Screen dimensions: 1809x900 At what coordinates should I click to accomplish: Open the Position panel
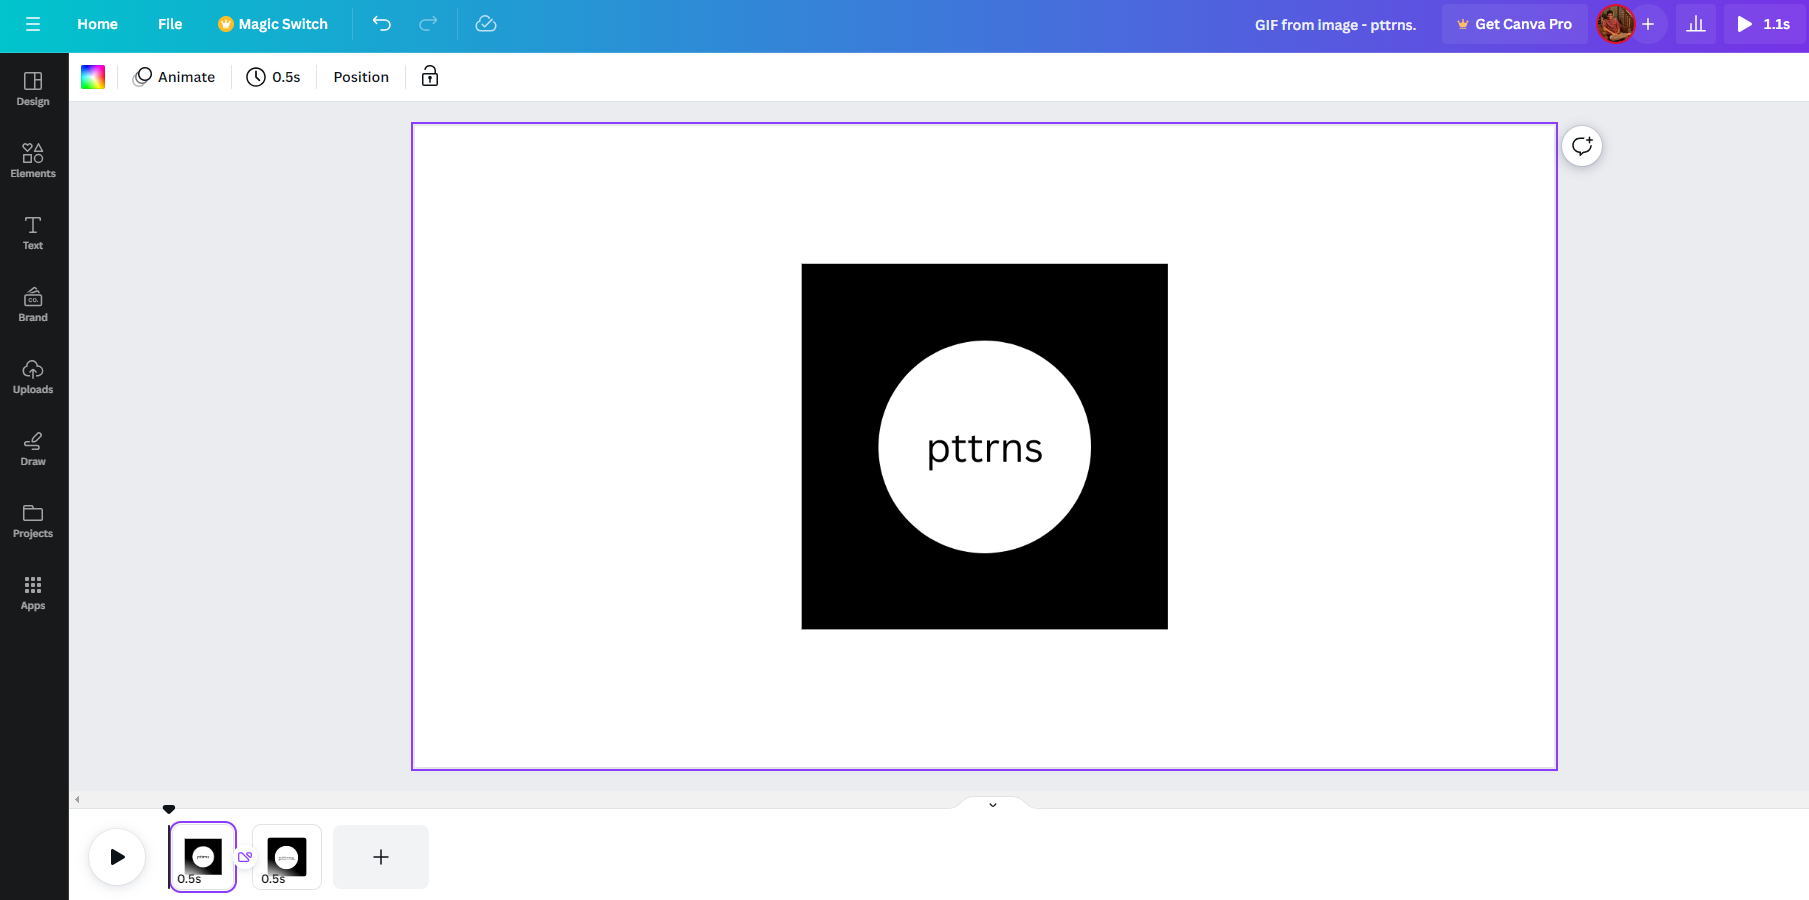click(361, 77)
